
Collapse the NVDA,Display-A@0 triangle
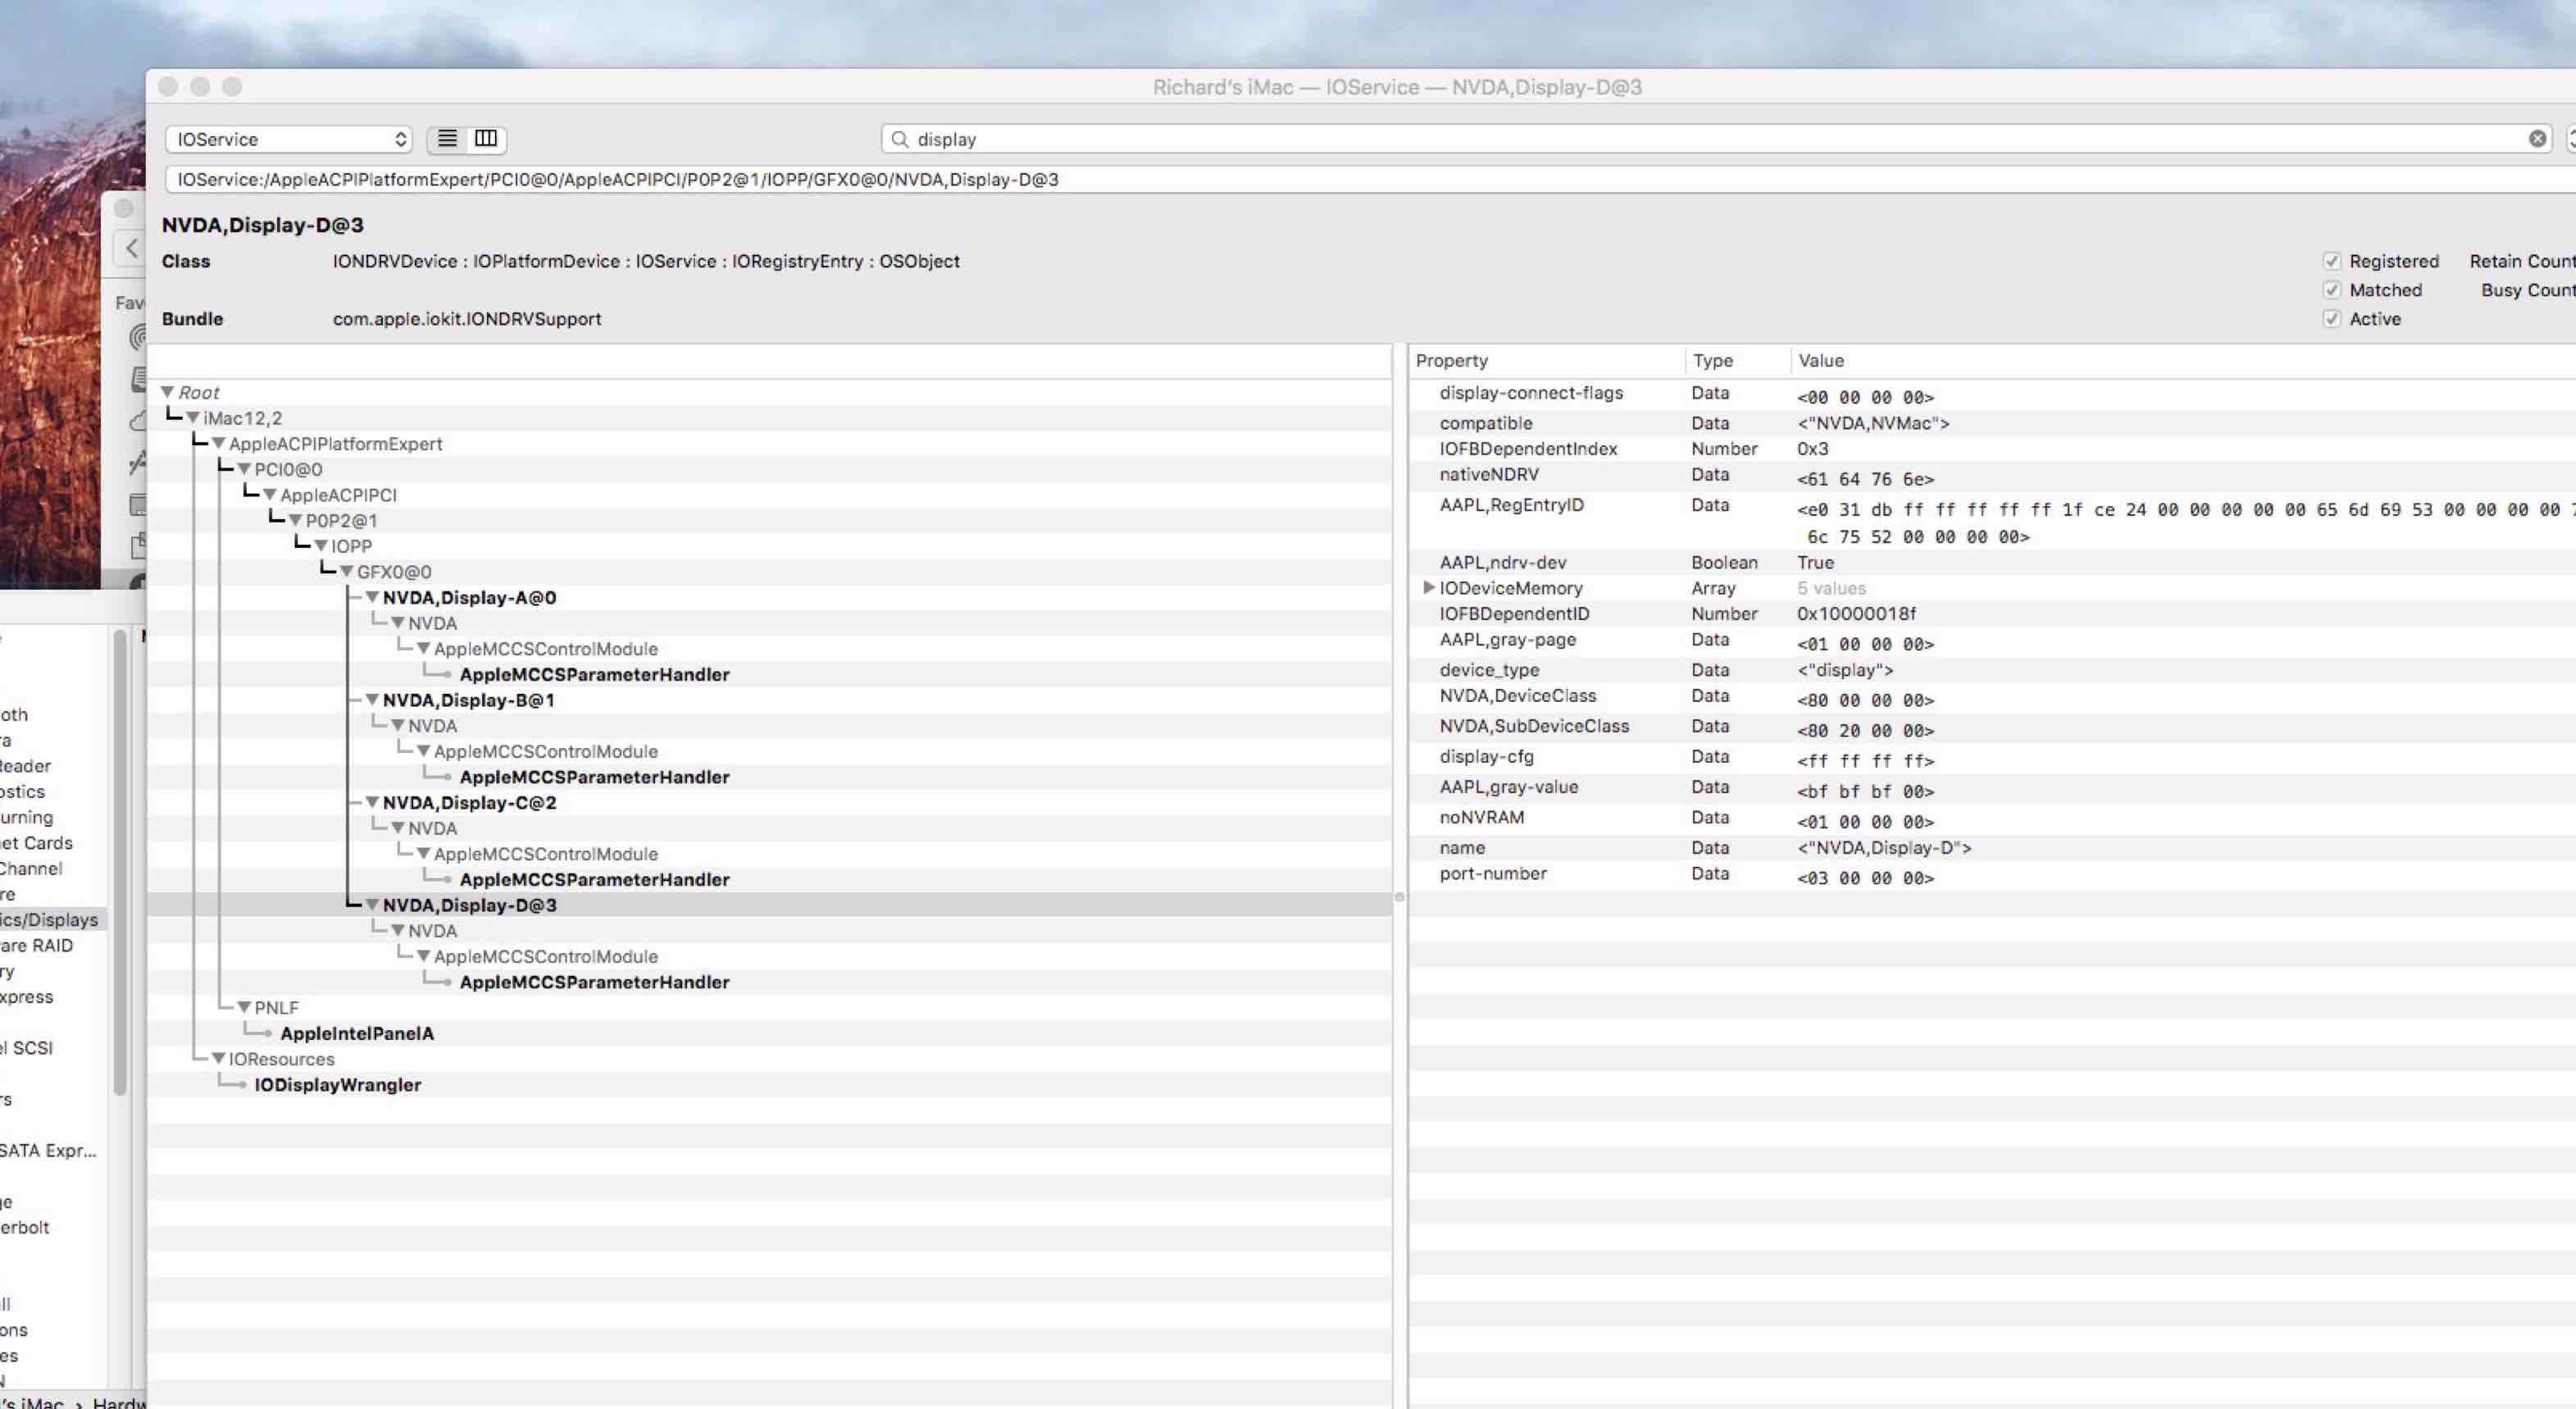pyautogui.click(x=372, y=597)
